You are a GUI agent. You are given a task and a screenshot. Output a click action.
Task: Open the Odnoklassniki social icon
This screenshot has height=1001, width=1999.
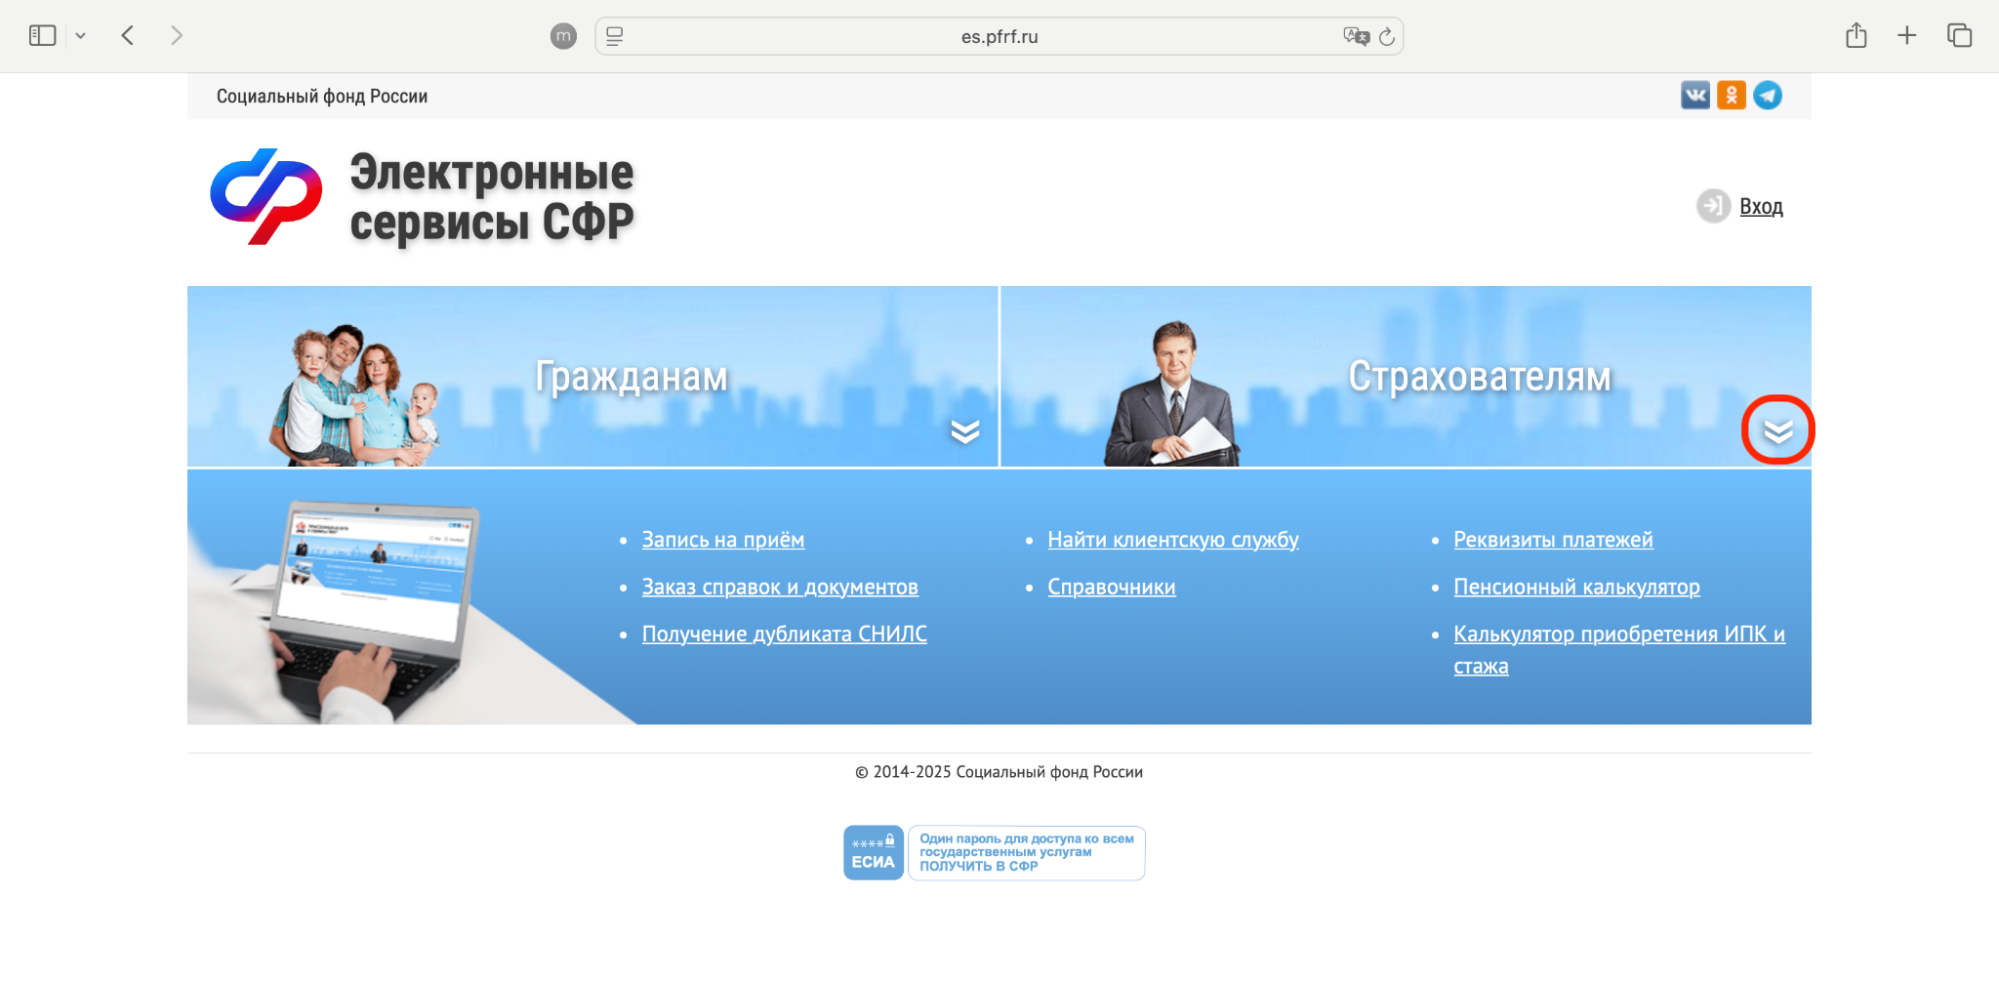coord(1731,95)
